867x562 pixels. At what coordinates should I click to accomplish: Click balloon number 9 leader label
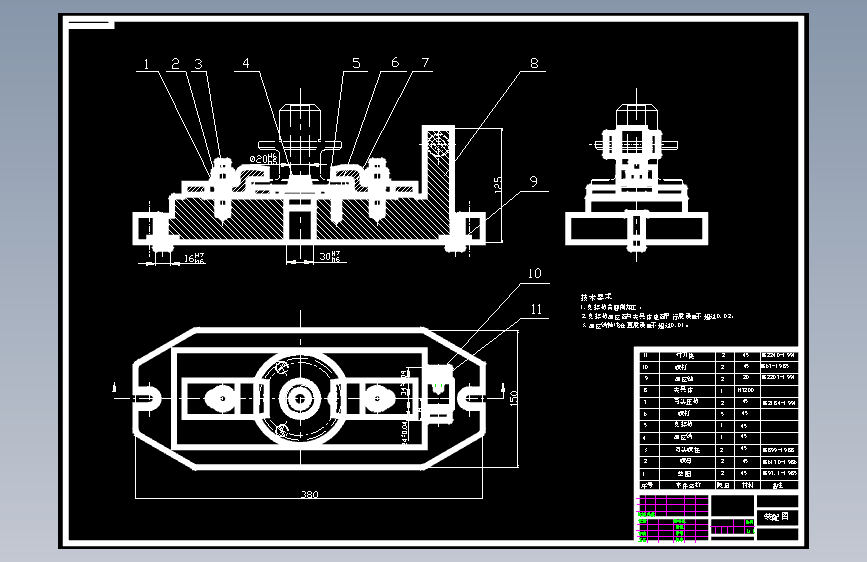534,182
